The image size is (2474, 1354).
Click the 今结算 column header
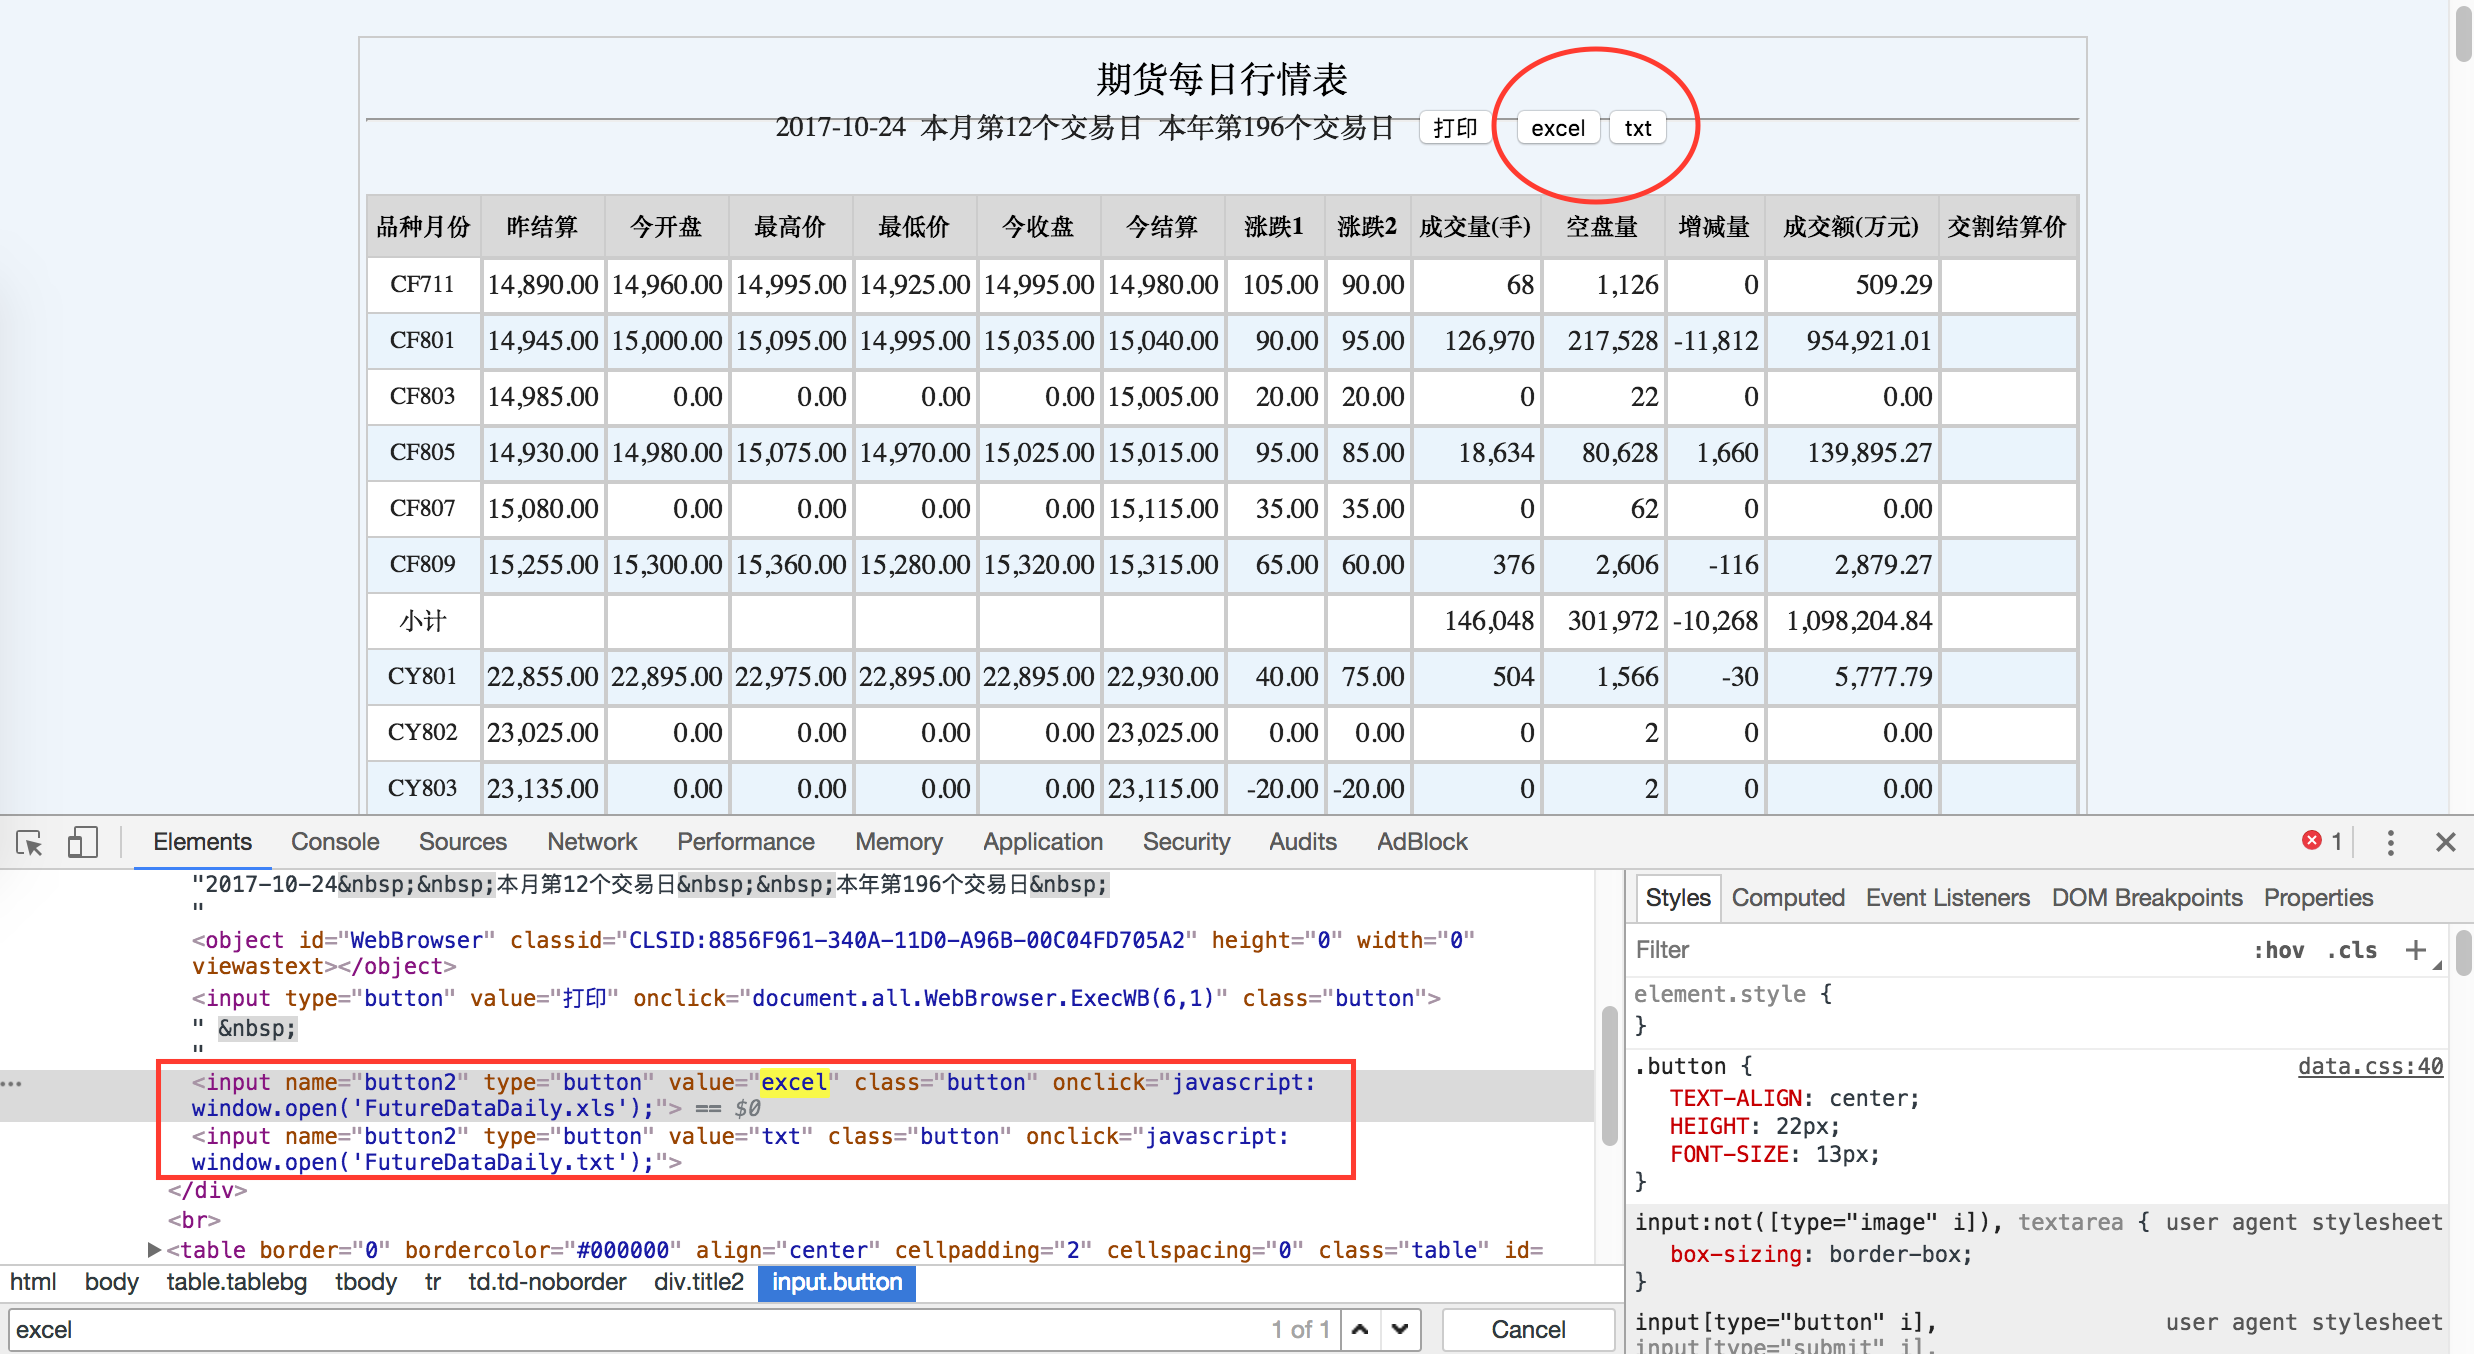1163,227
